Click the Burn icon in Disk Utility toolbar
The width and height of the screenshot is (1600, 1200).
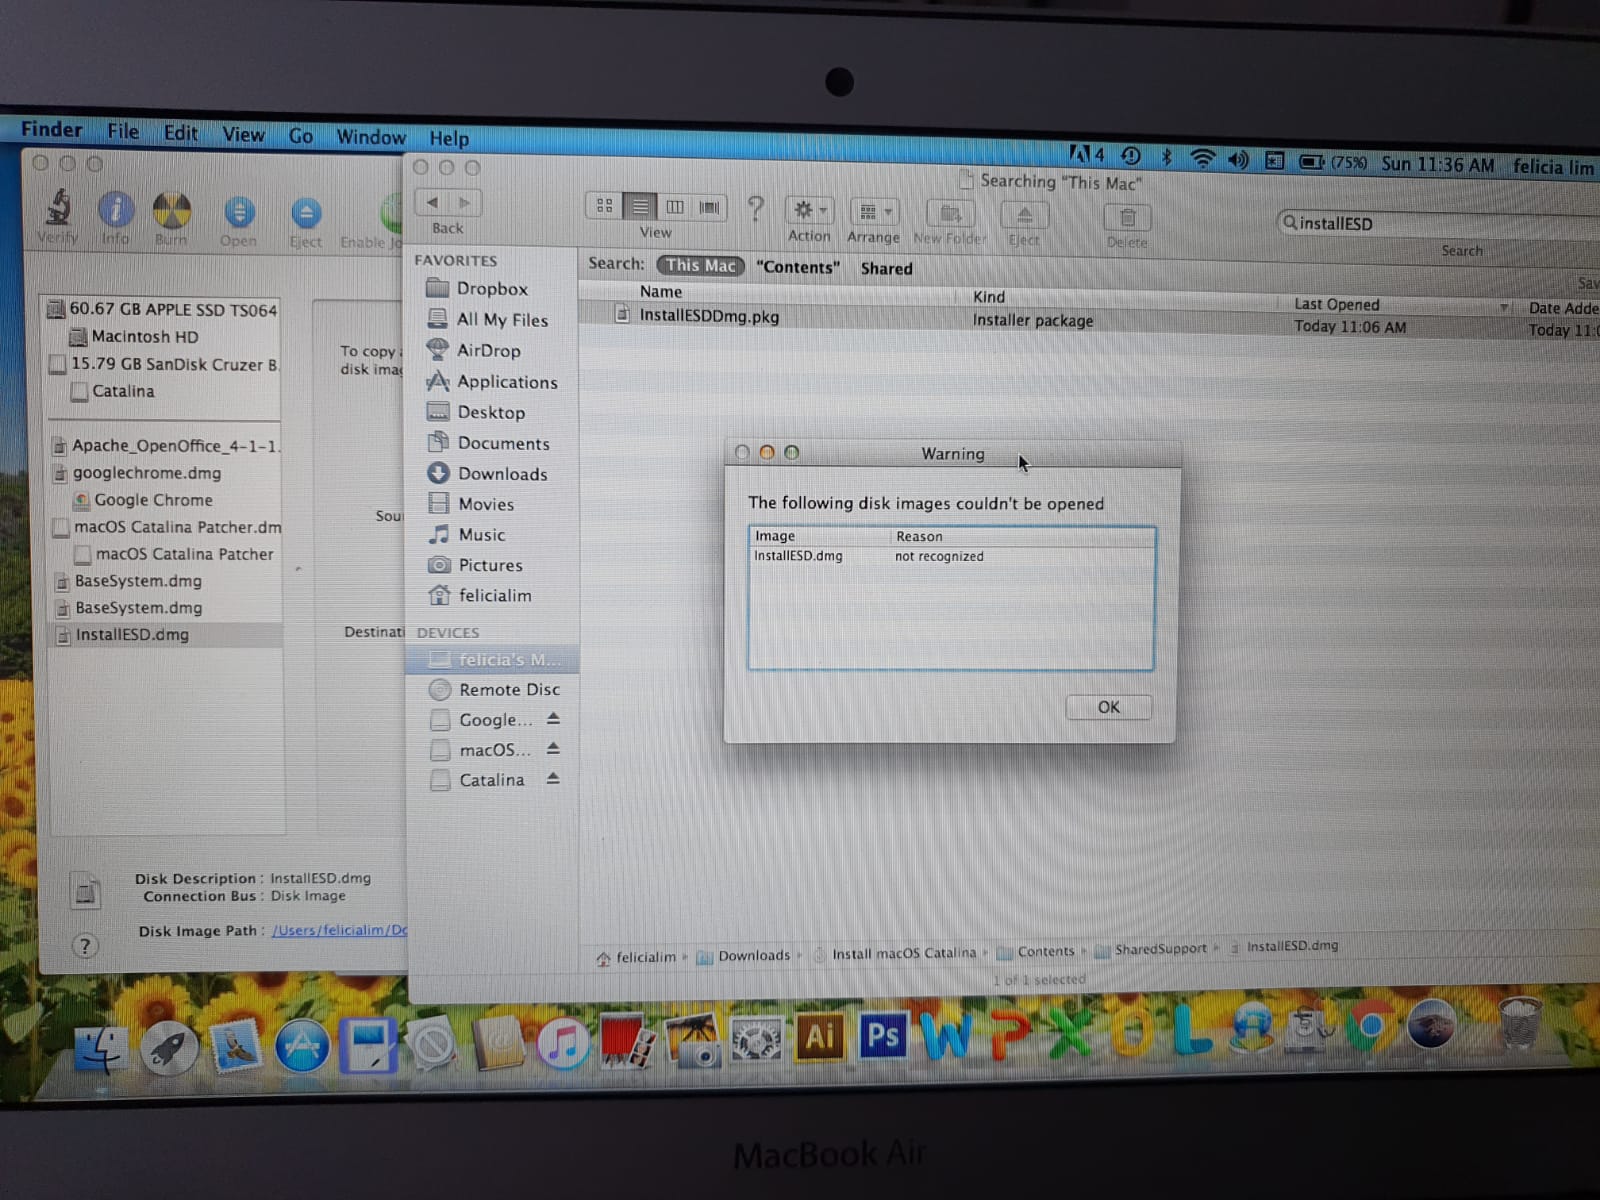point(172,210)
